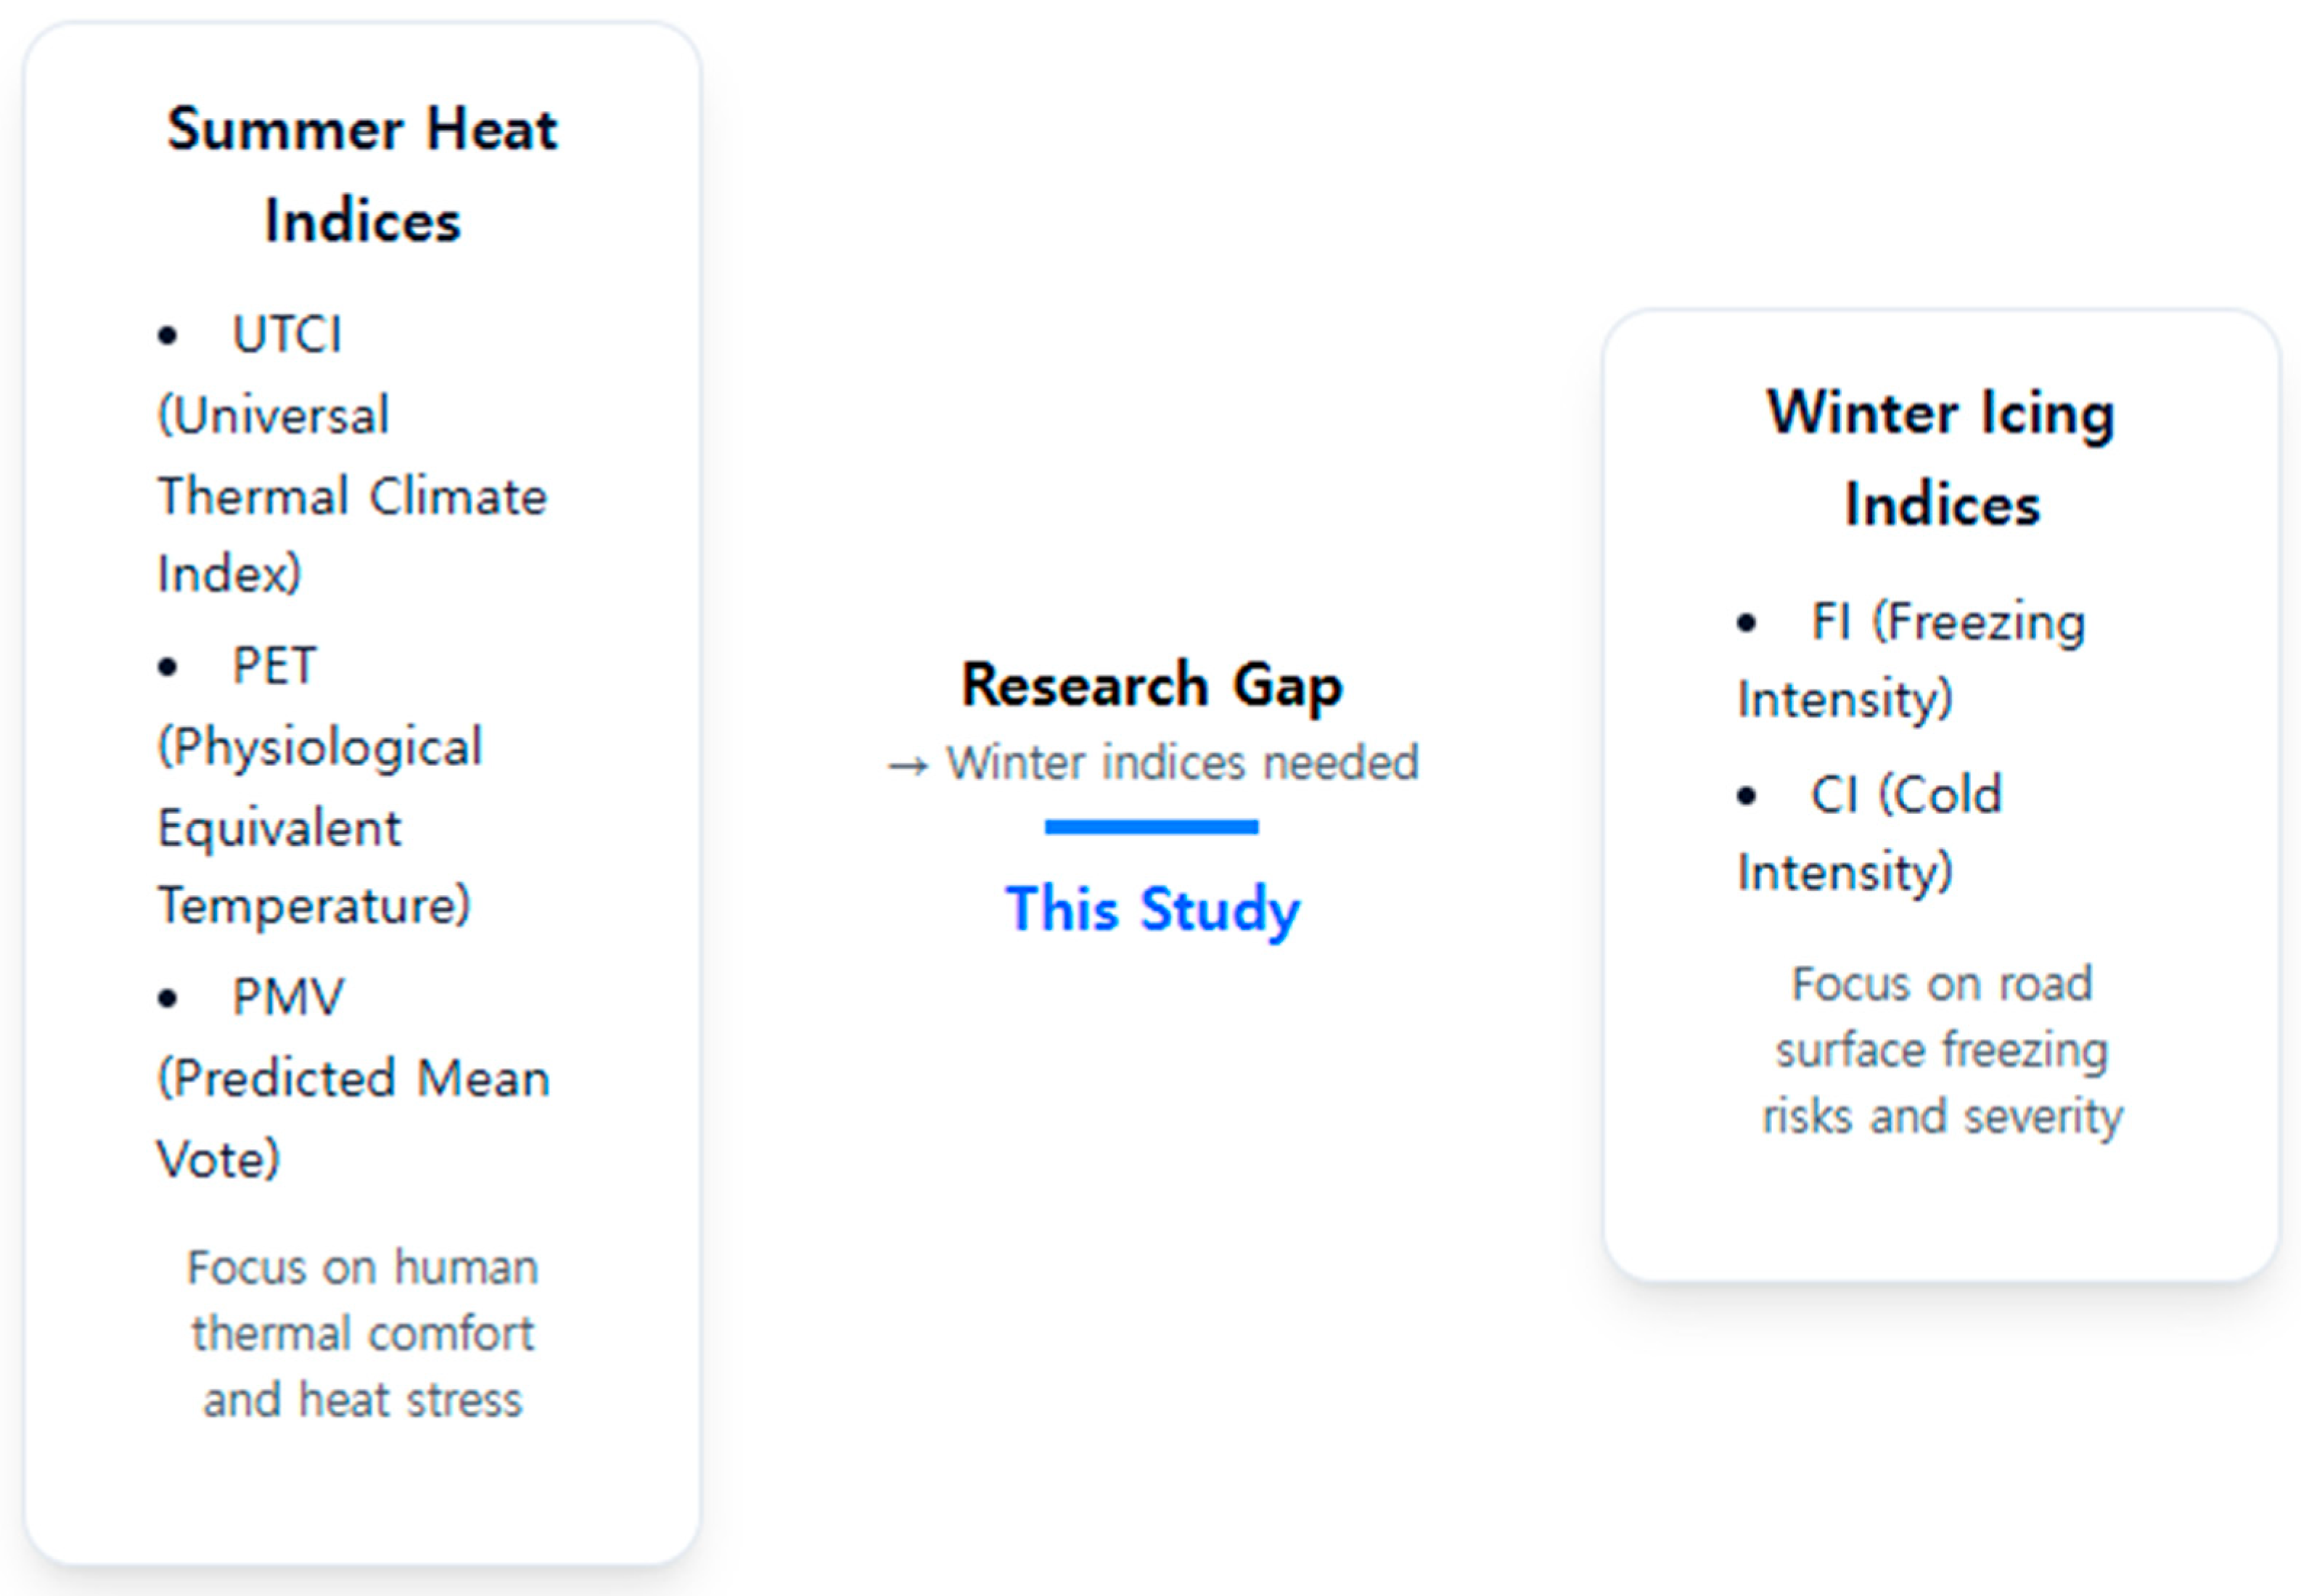Screen dimensions: 2301x1596
Task: Click the bullet dot beside CI
Action: pos(1746,797)
